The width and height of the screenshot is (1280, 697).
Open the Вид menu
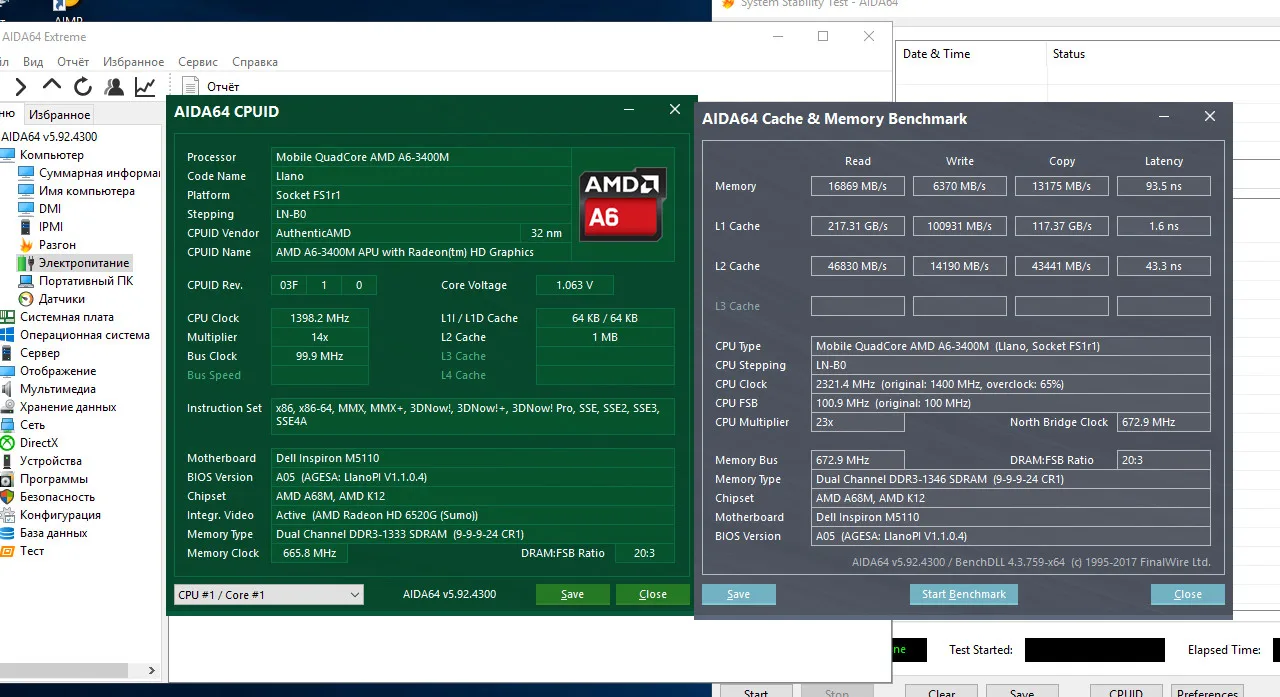[x=33, y=62]
